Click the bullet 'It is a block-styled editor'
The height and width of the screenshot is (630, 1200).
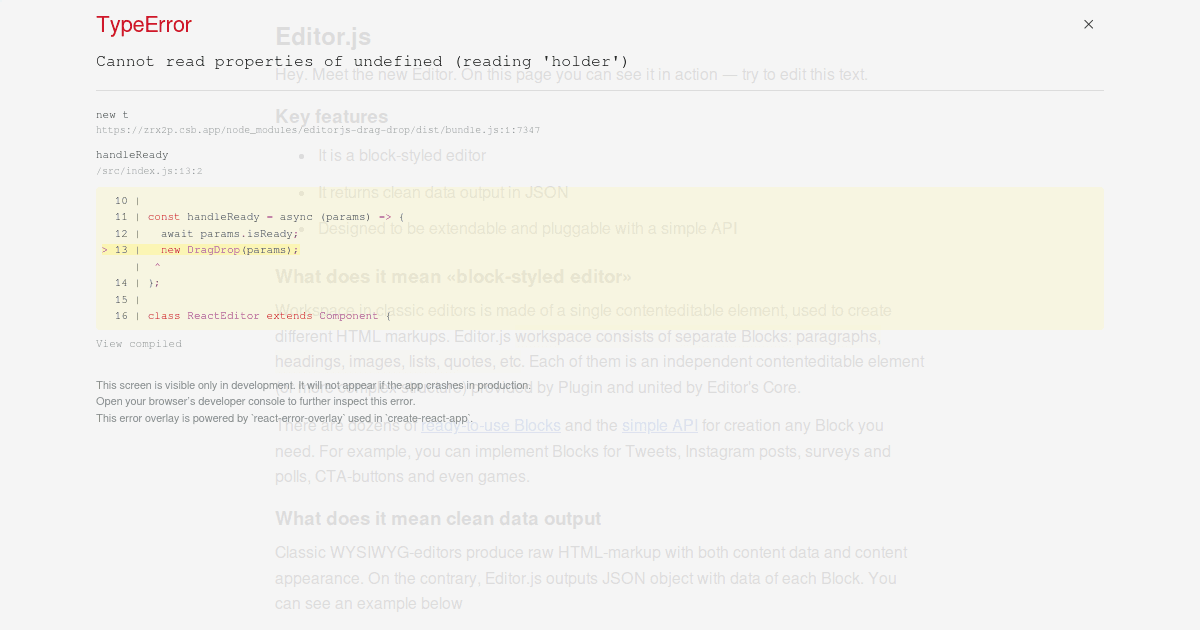(402, 155)
